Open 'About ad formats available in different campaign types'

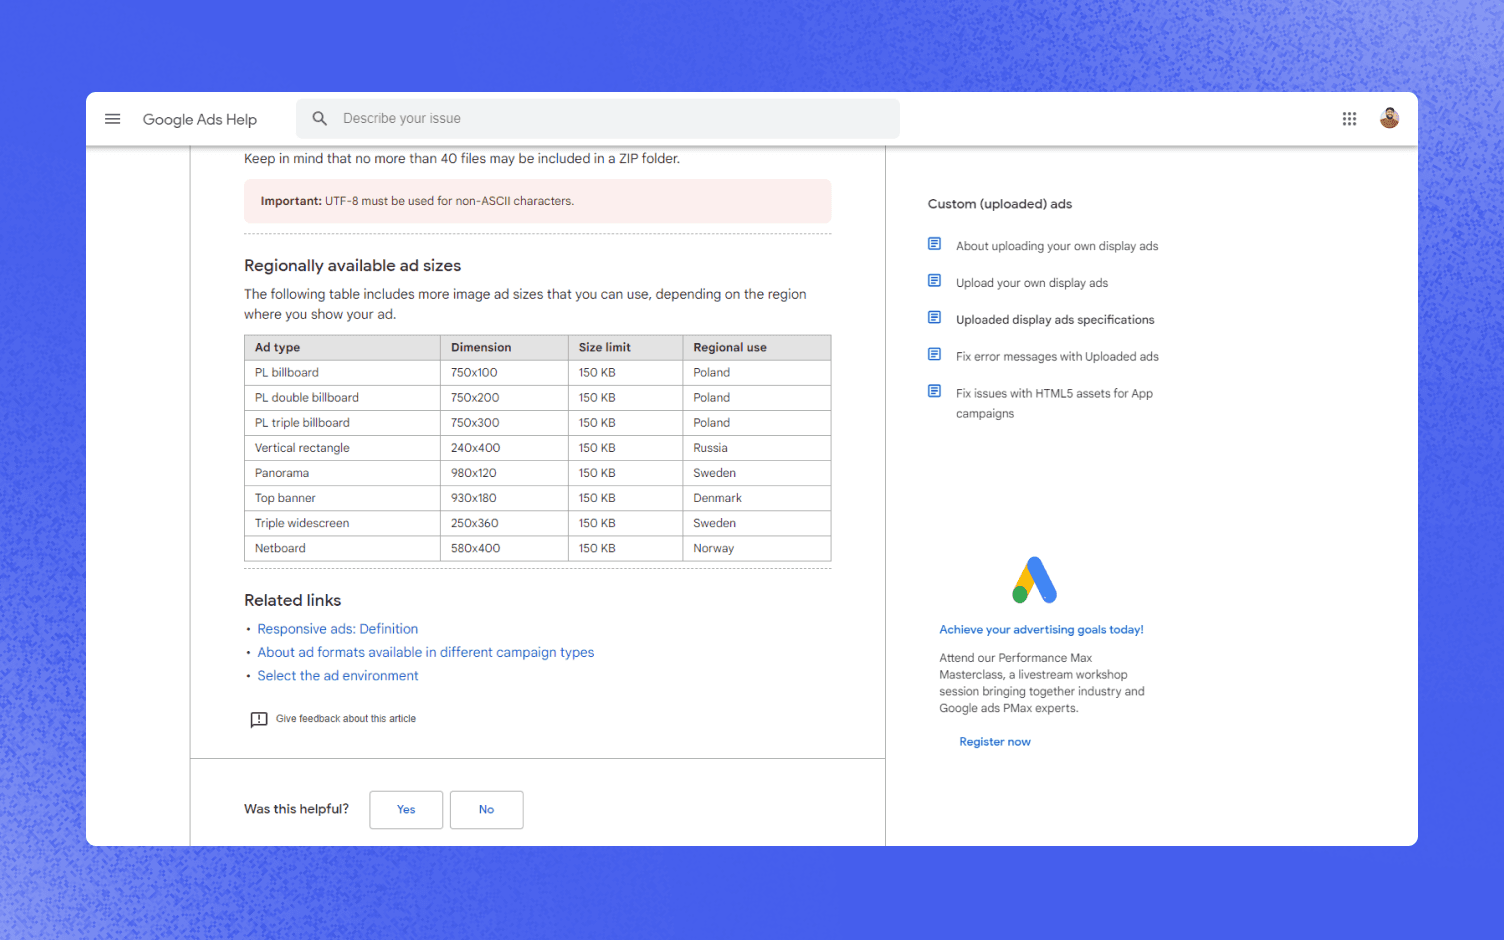pyautogui.click(x=426, y=652)
